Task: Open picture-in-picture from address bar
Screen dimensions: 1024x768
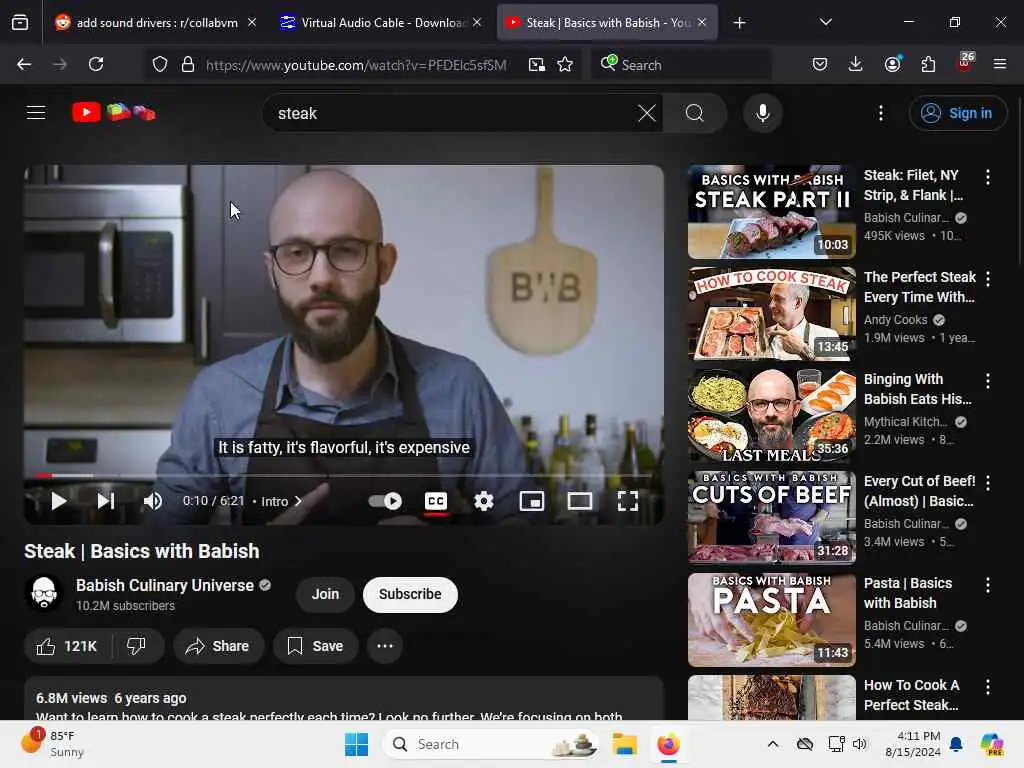Action: pyautogui.click(x=537, y=65)
